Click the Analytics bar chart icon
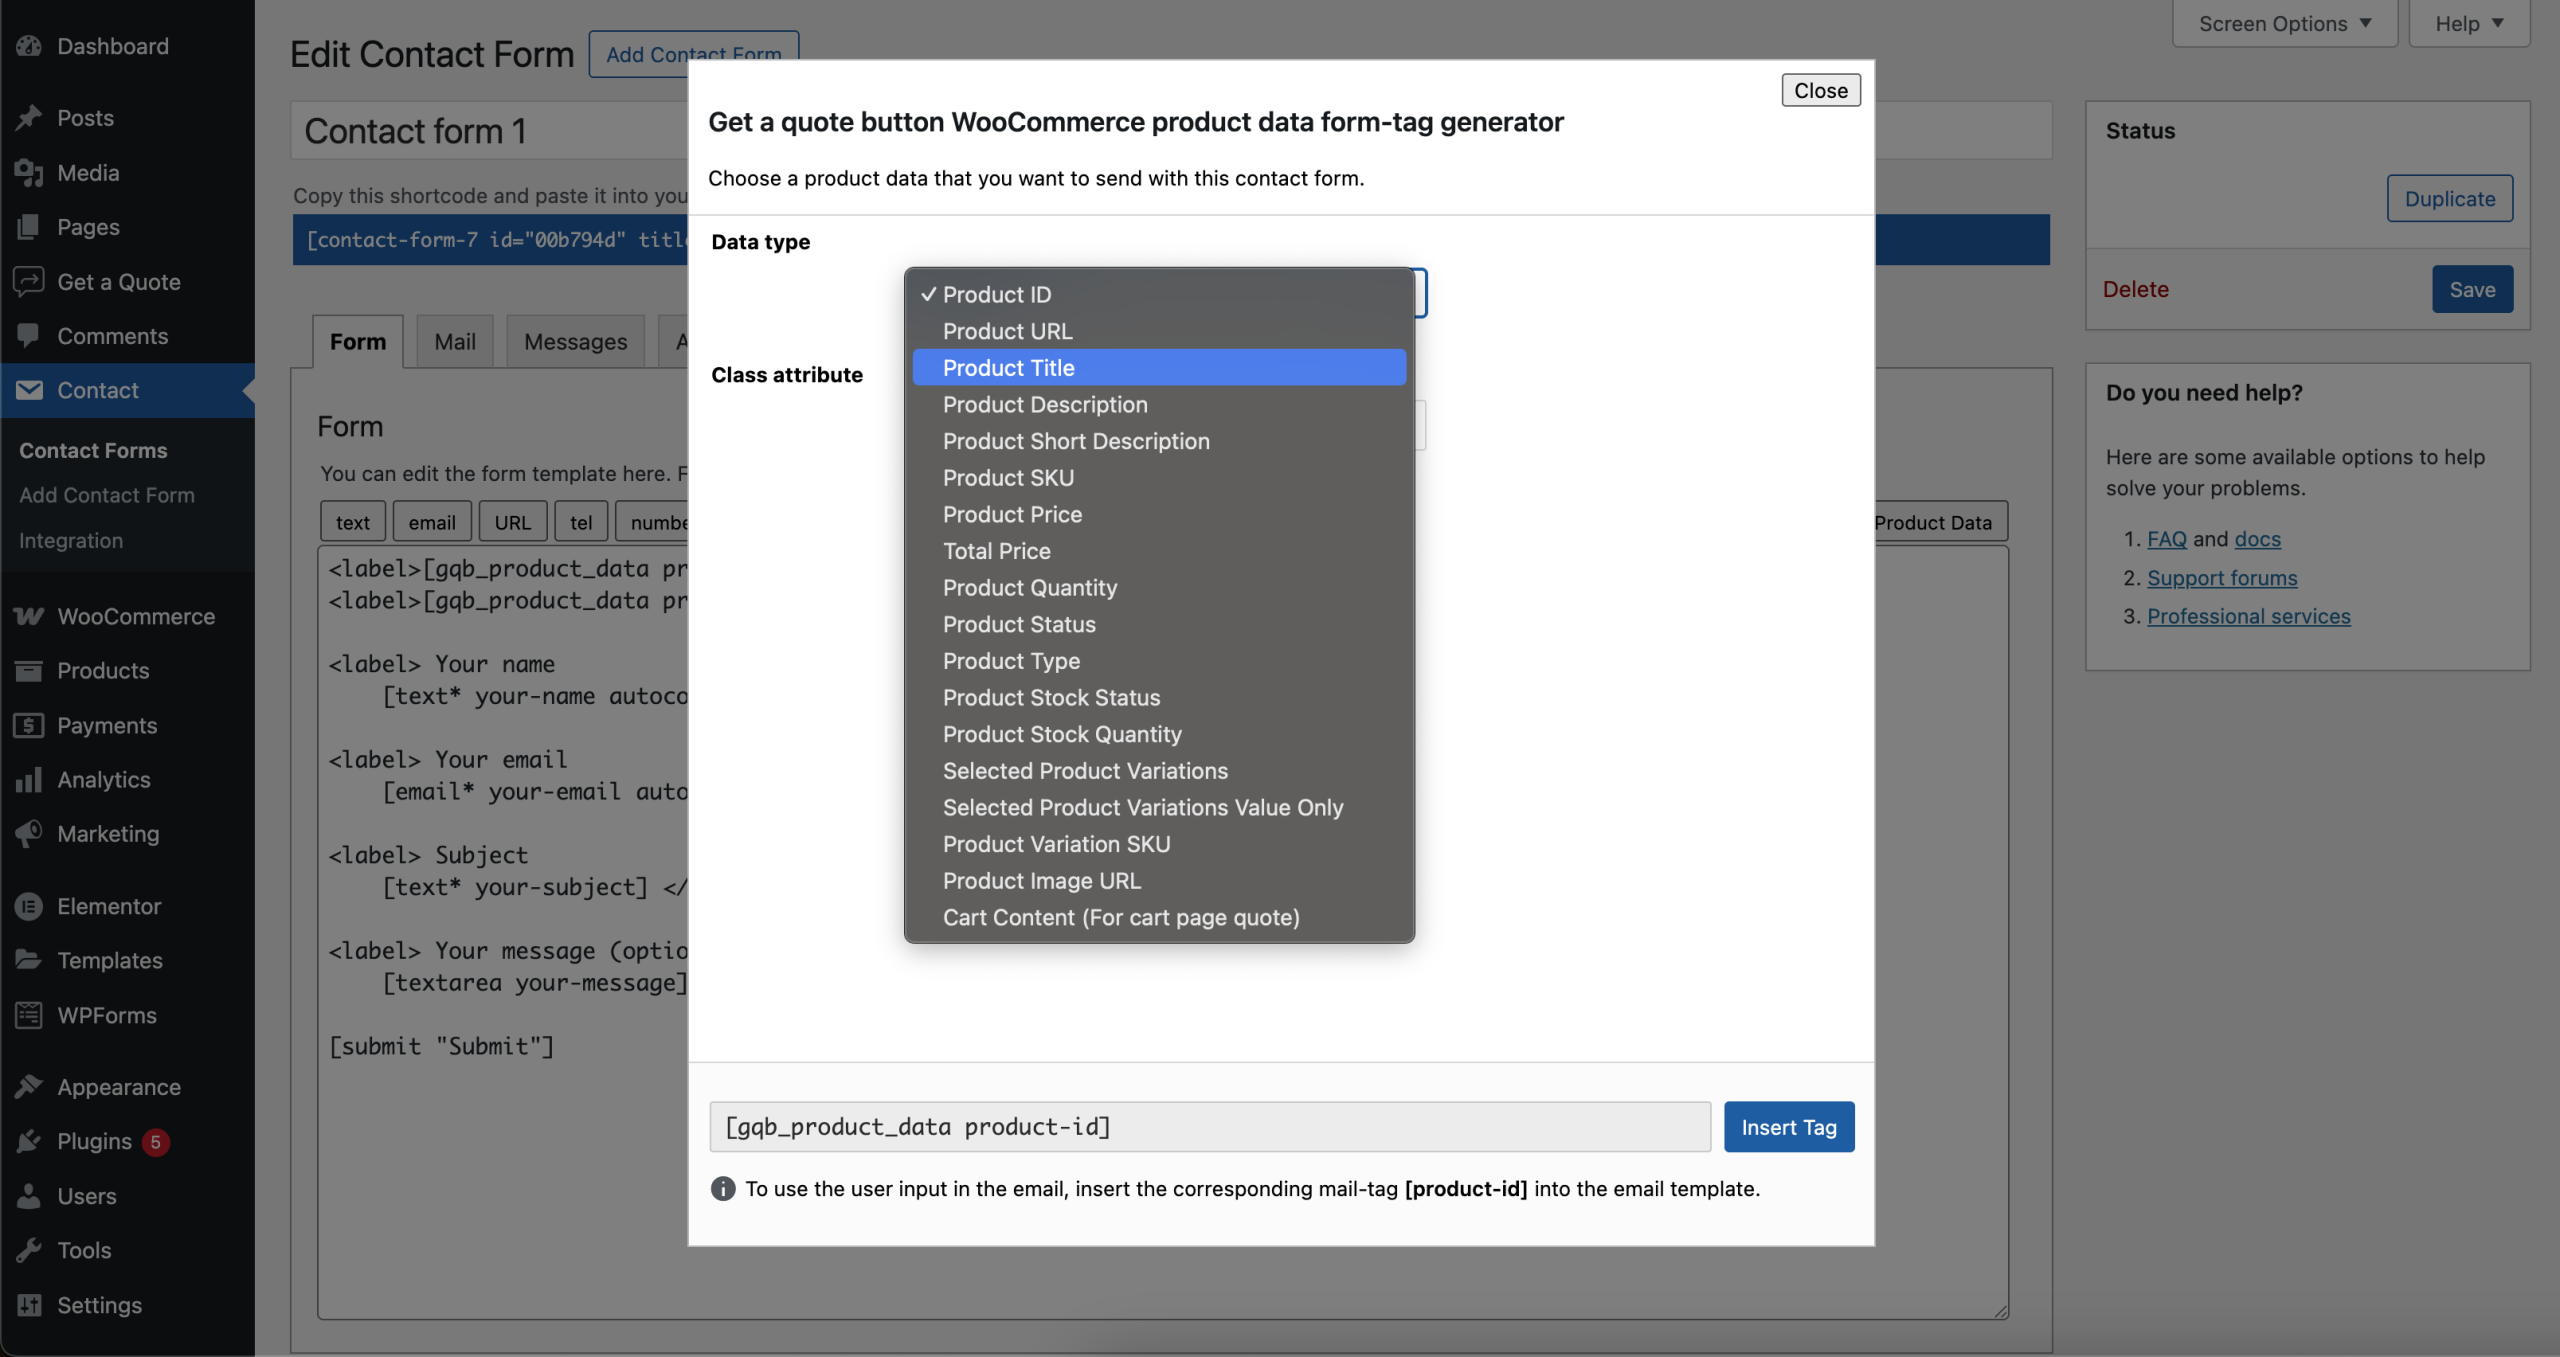 pos(29,779)
